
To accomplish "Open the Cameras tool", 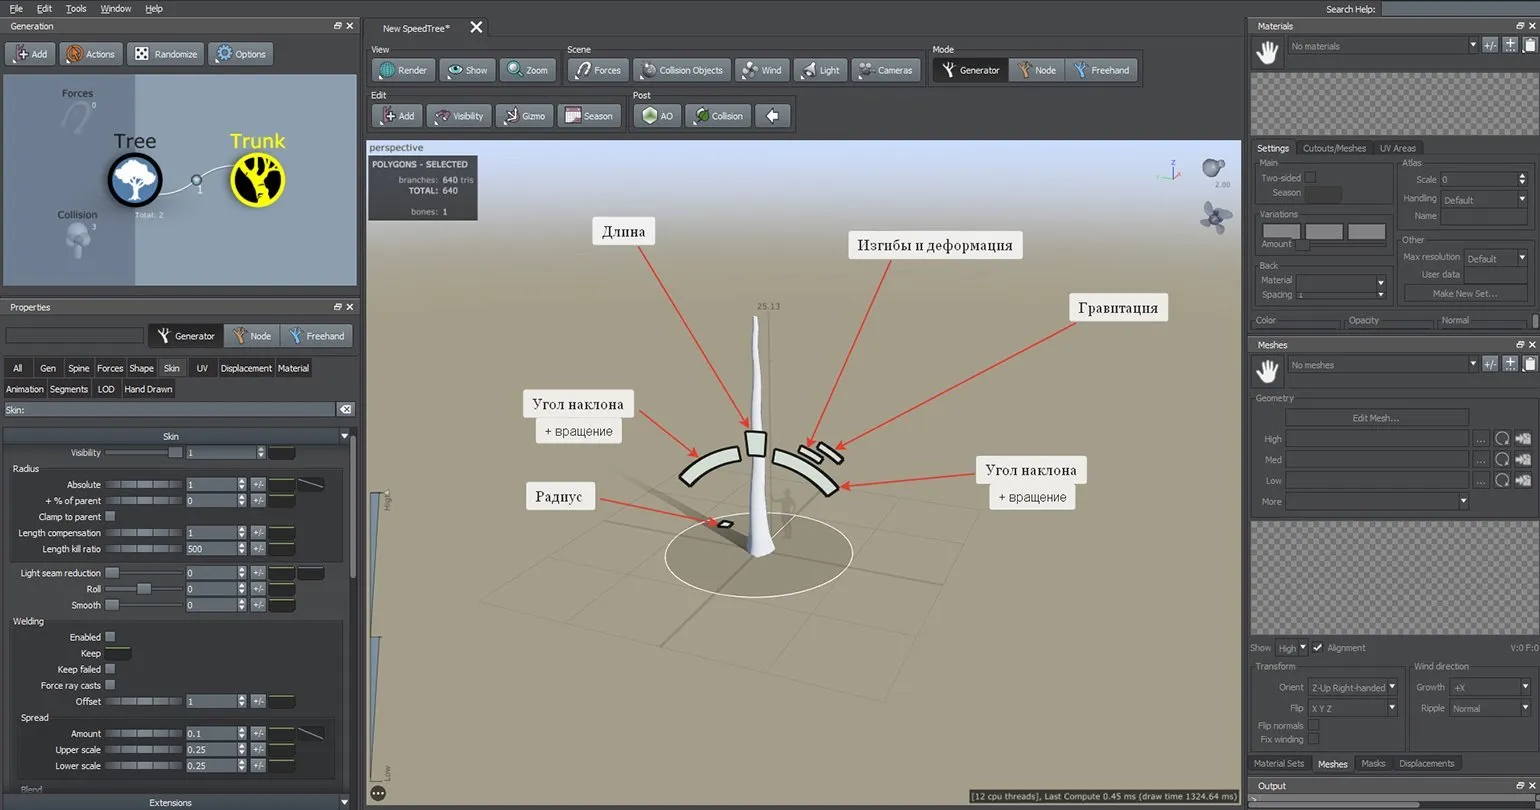I will click(884, 70).
